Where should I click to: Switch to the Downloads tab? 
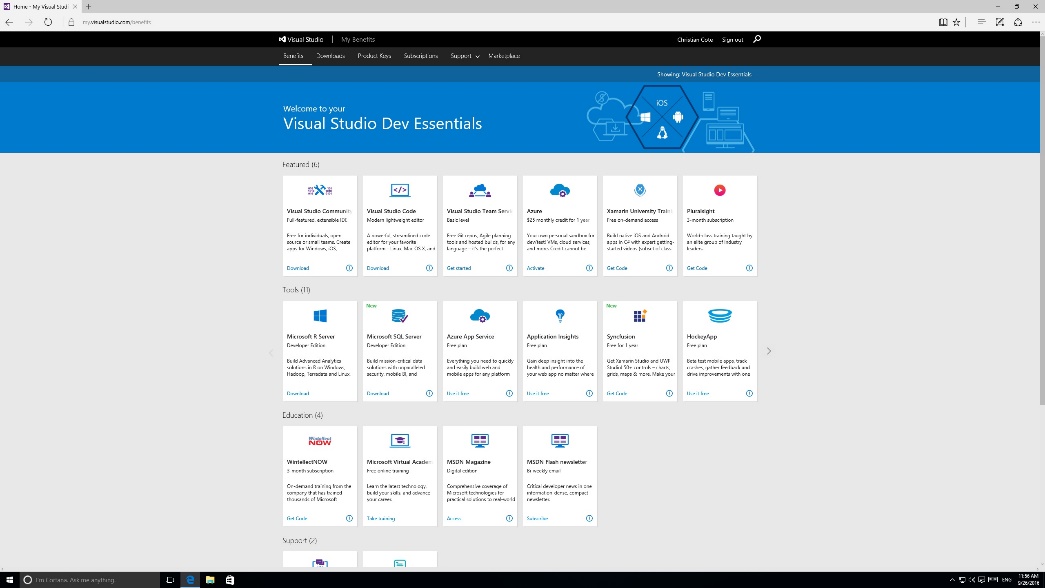(x=331, y=56)
